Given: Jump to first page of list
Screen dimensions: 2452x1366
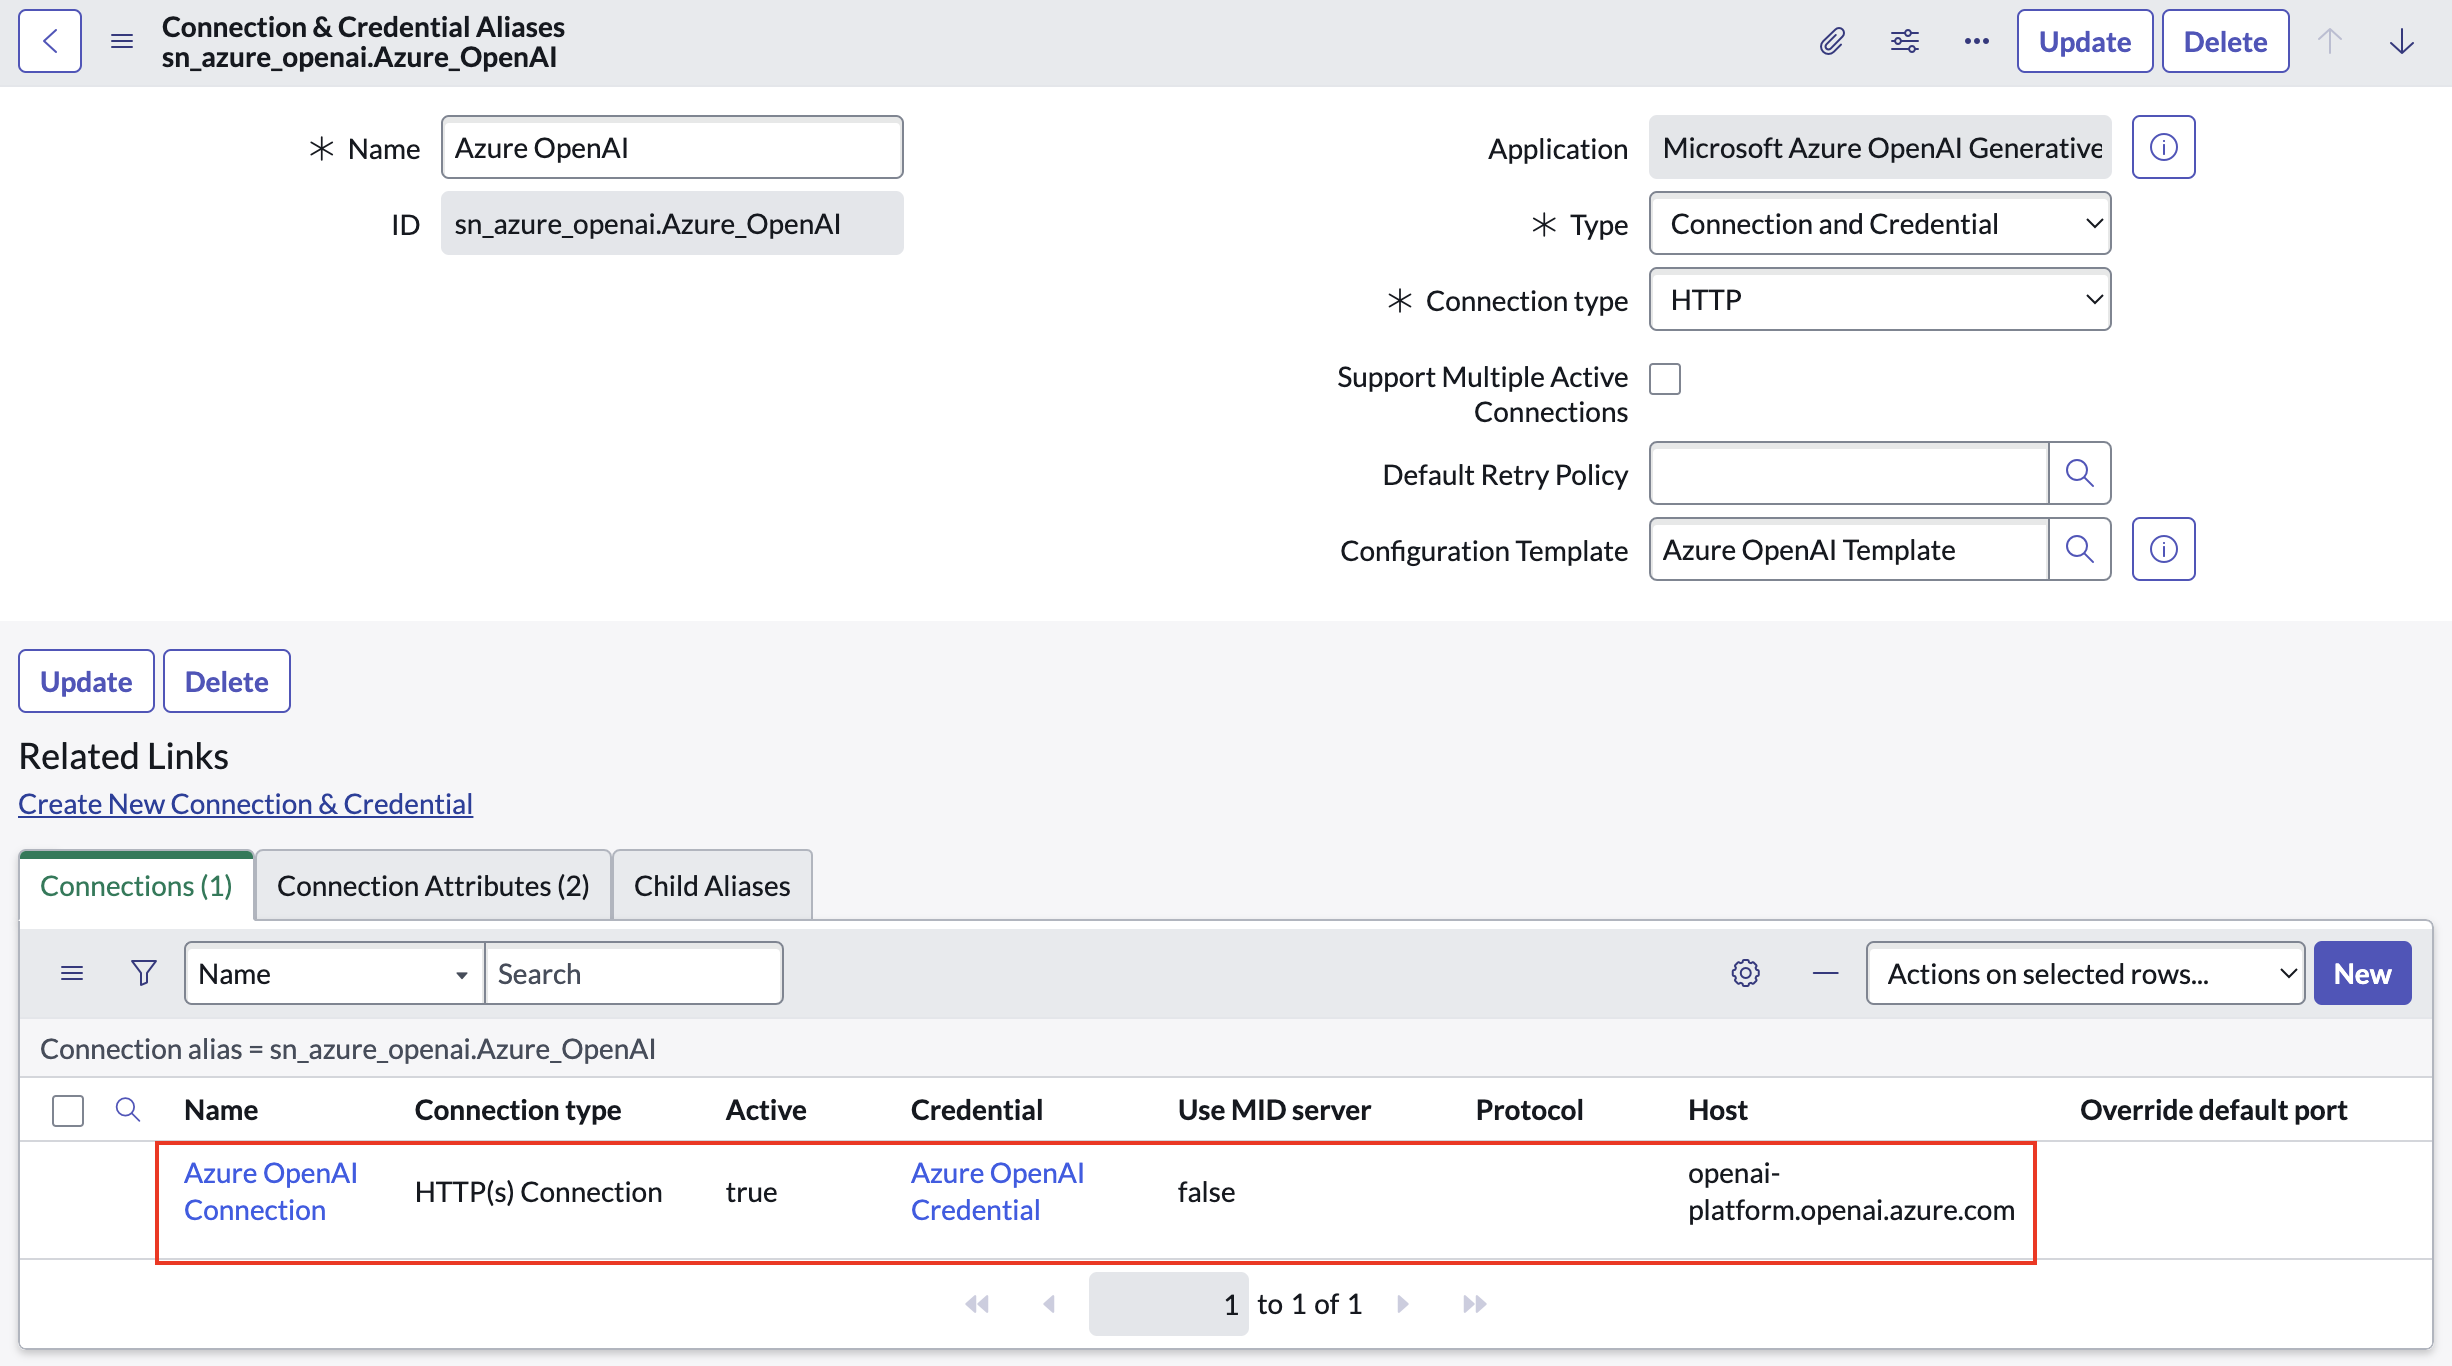Looking at the screenshot, I should tap(977, 1304).
